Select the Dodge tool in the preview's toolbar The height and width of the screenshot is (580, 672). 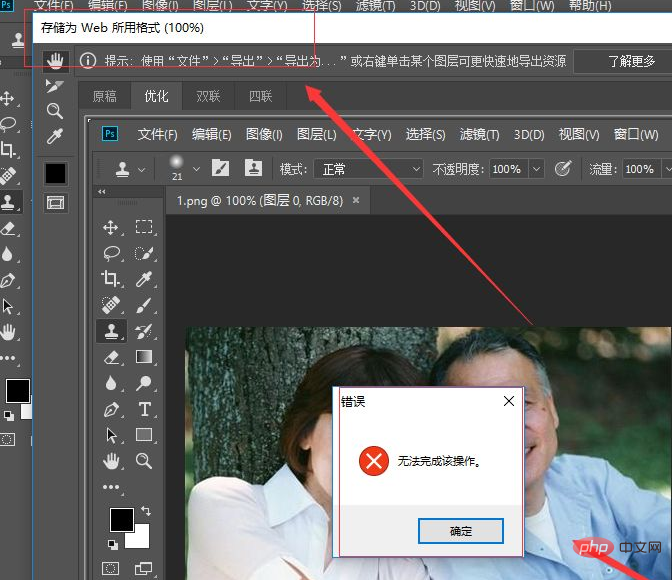tap(144, 383)
